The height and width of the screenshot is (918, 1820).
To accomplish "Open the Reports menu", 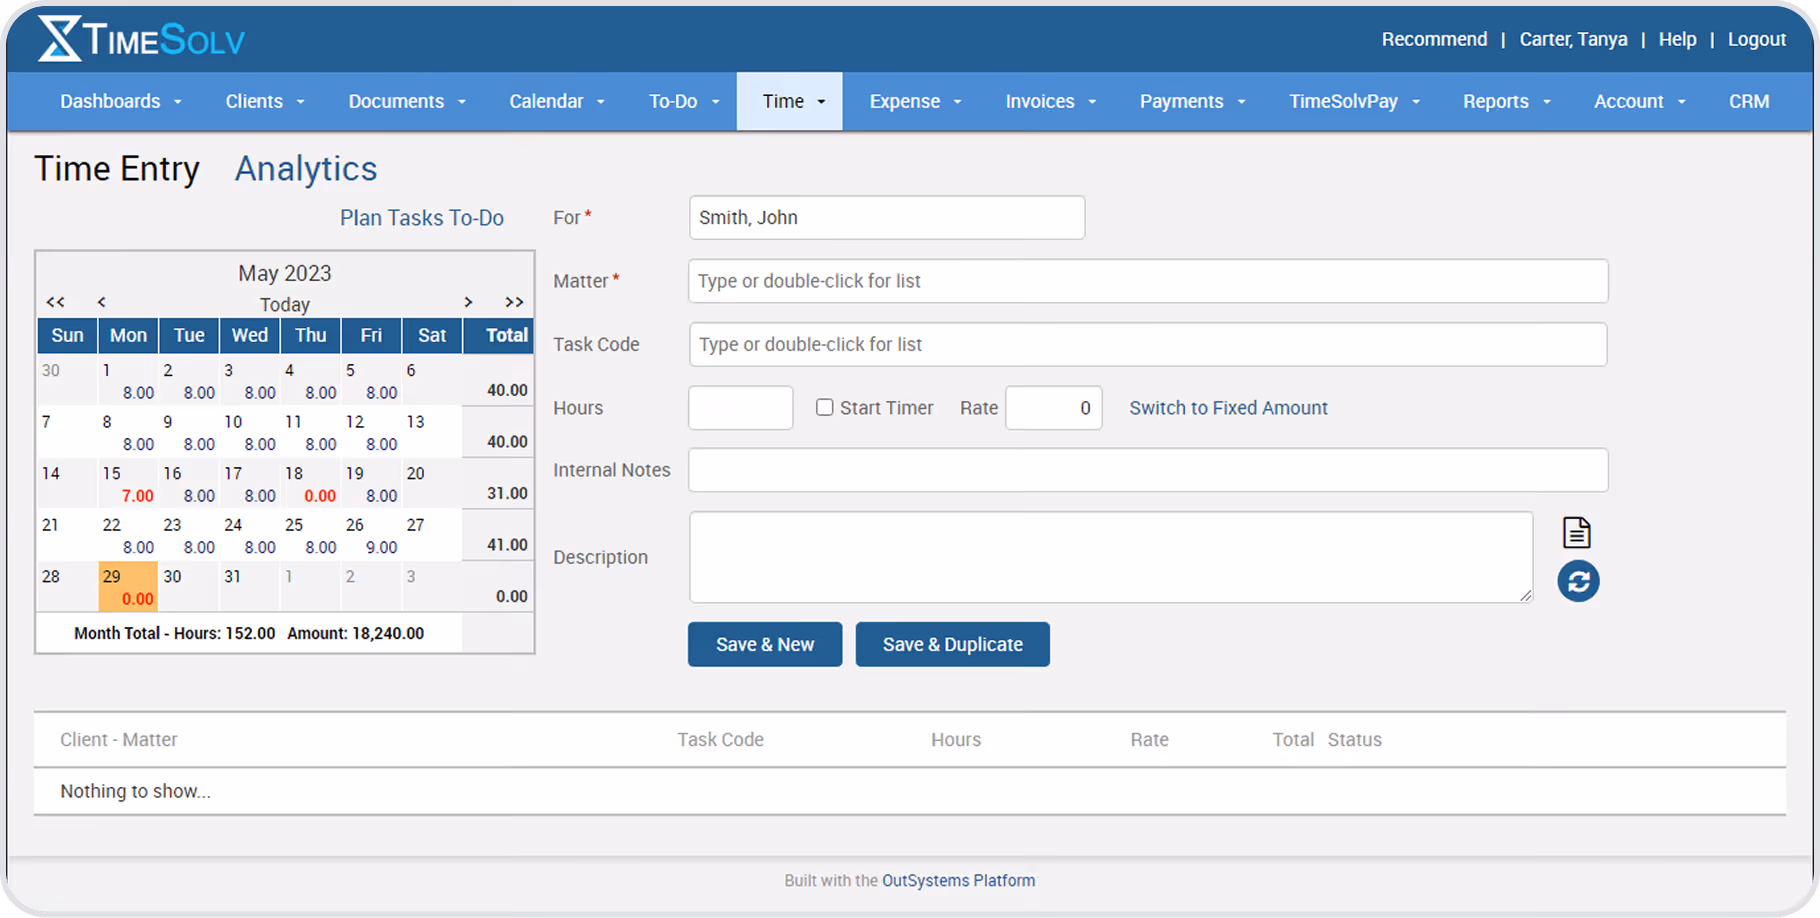I will pos(1507,101).
